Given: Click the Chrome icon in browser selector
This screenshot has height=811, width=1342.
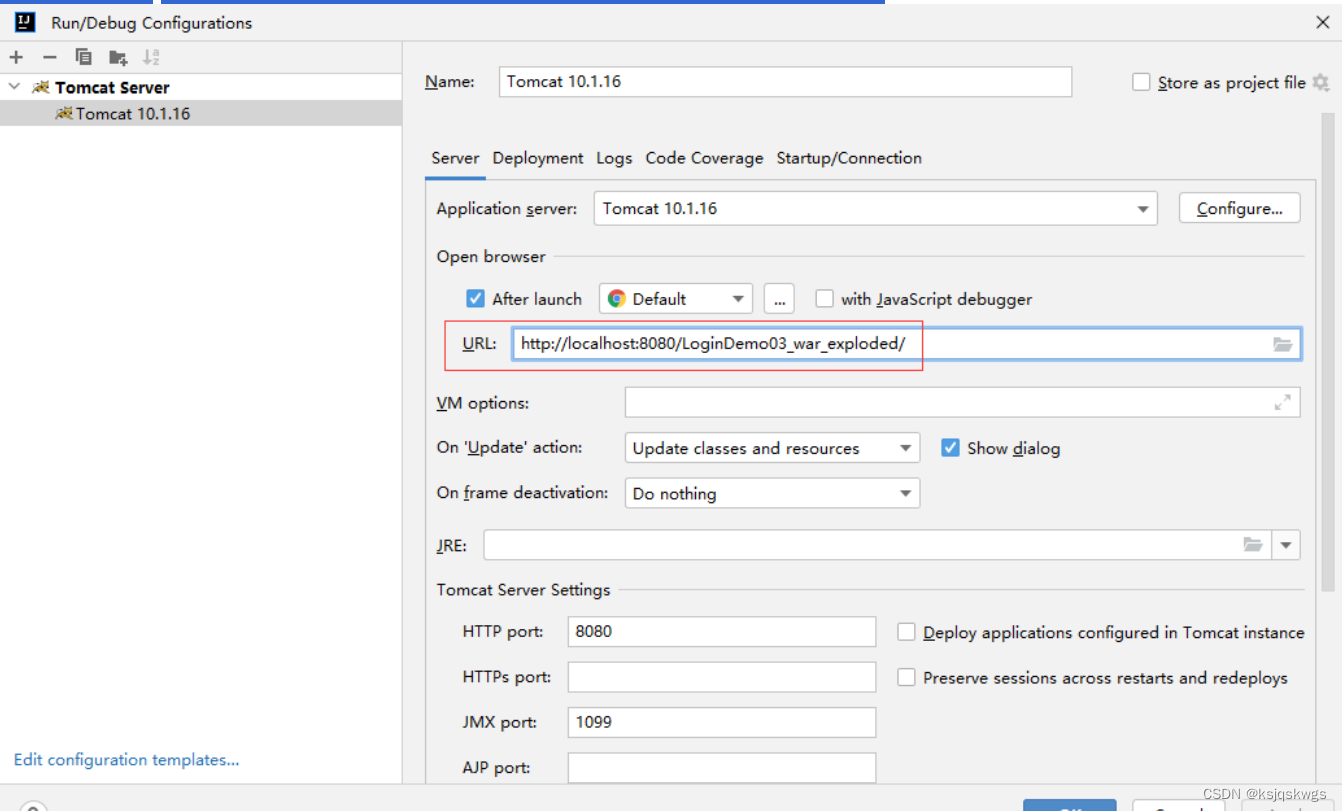Looking at the screenshot, I should pyautogui.click(x=617, y=298).
